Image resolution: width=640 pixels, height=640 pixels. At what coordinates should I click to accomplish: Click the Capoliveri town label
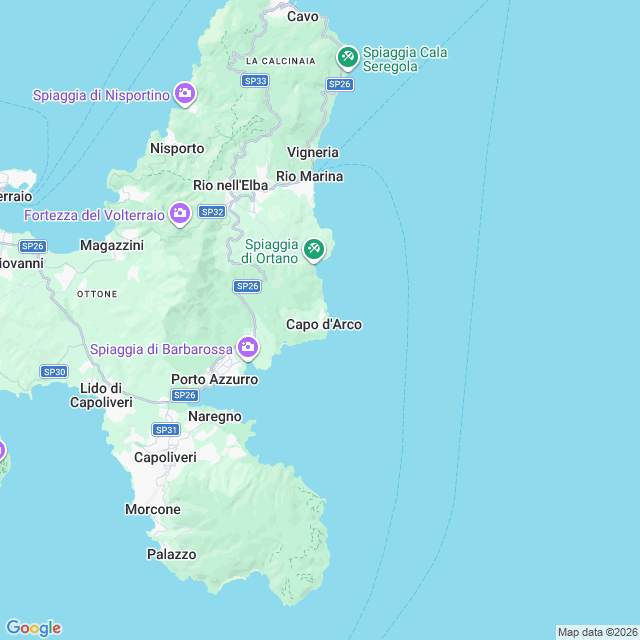(165, 457)
